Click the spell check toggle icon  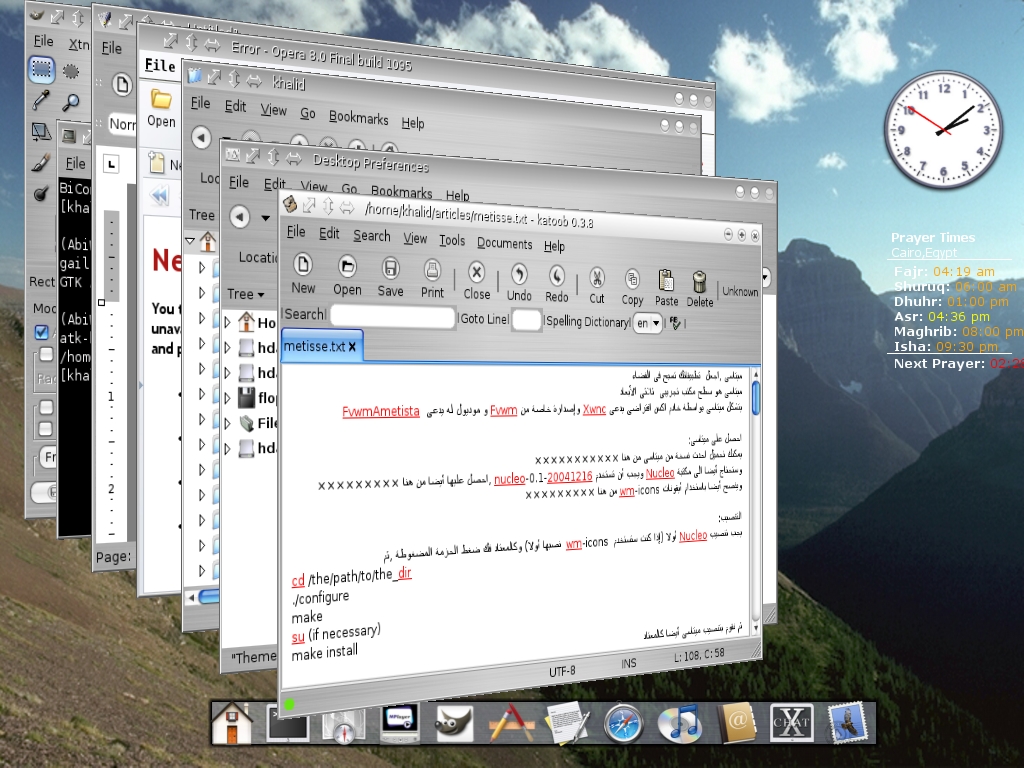[x=675, y=323]
